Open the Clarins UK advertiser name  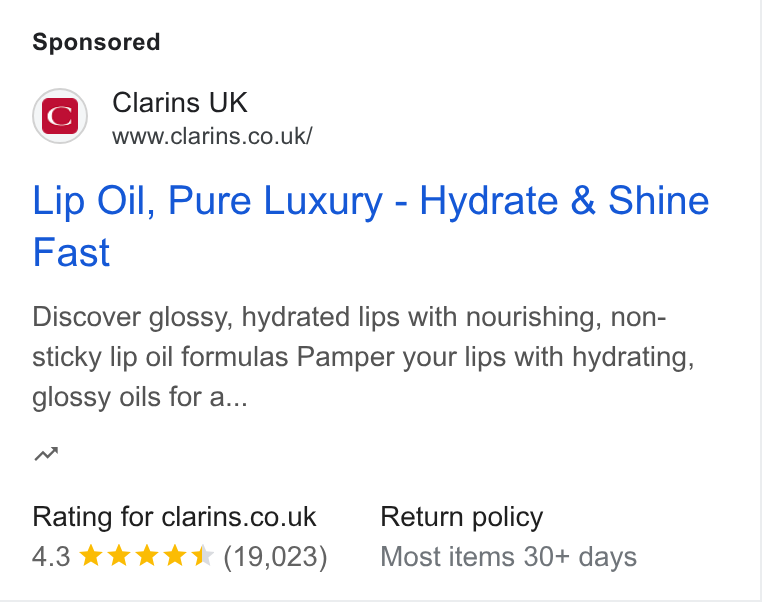coord(180,103)
